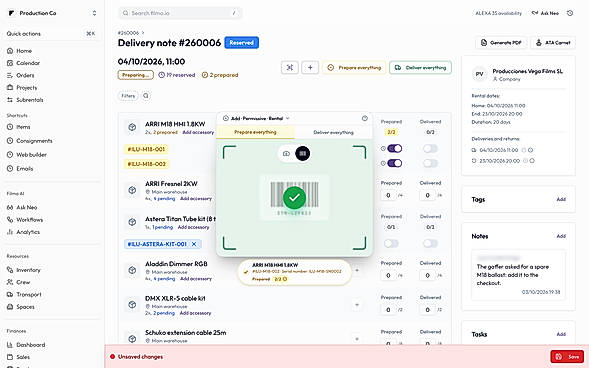Open Inventory under Resources
The image size is (589, 368).
click(24, 270)
